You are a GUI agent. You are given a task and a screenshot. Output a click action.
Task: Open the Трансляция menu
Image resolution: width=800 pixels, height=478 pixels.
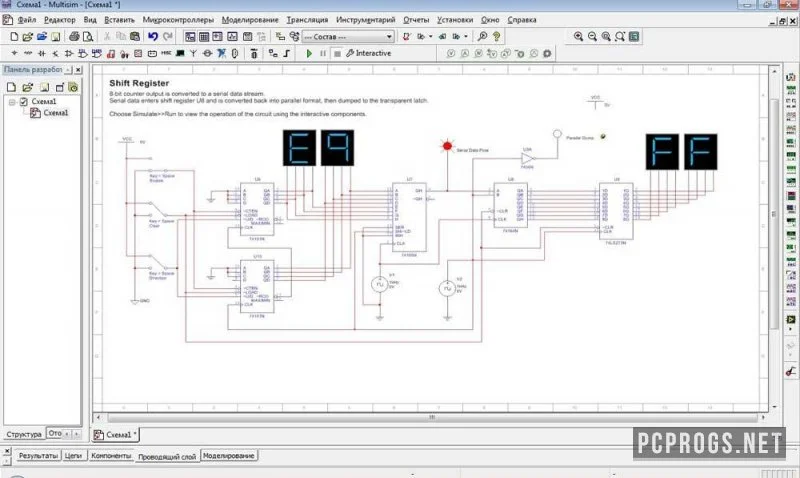click(307, 20)
